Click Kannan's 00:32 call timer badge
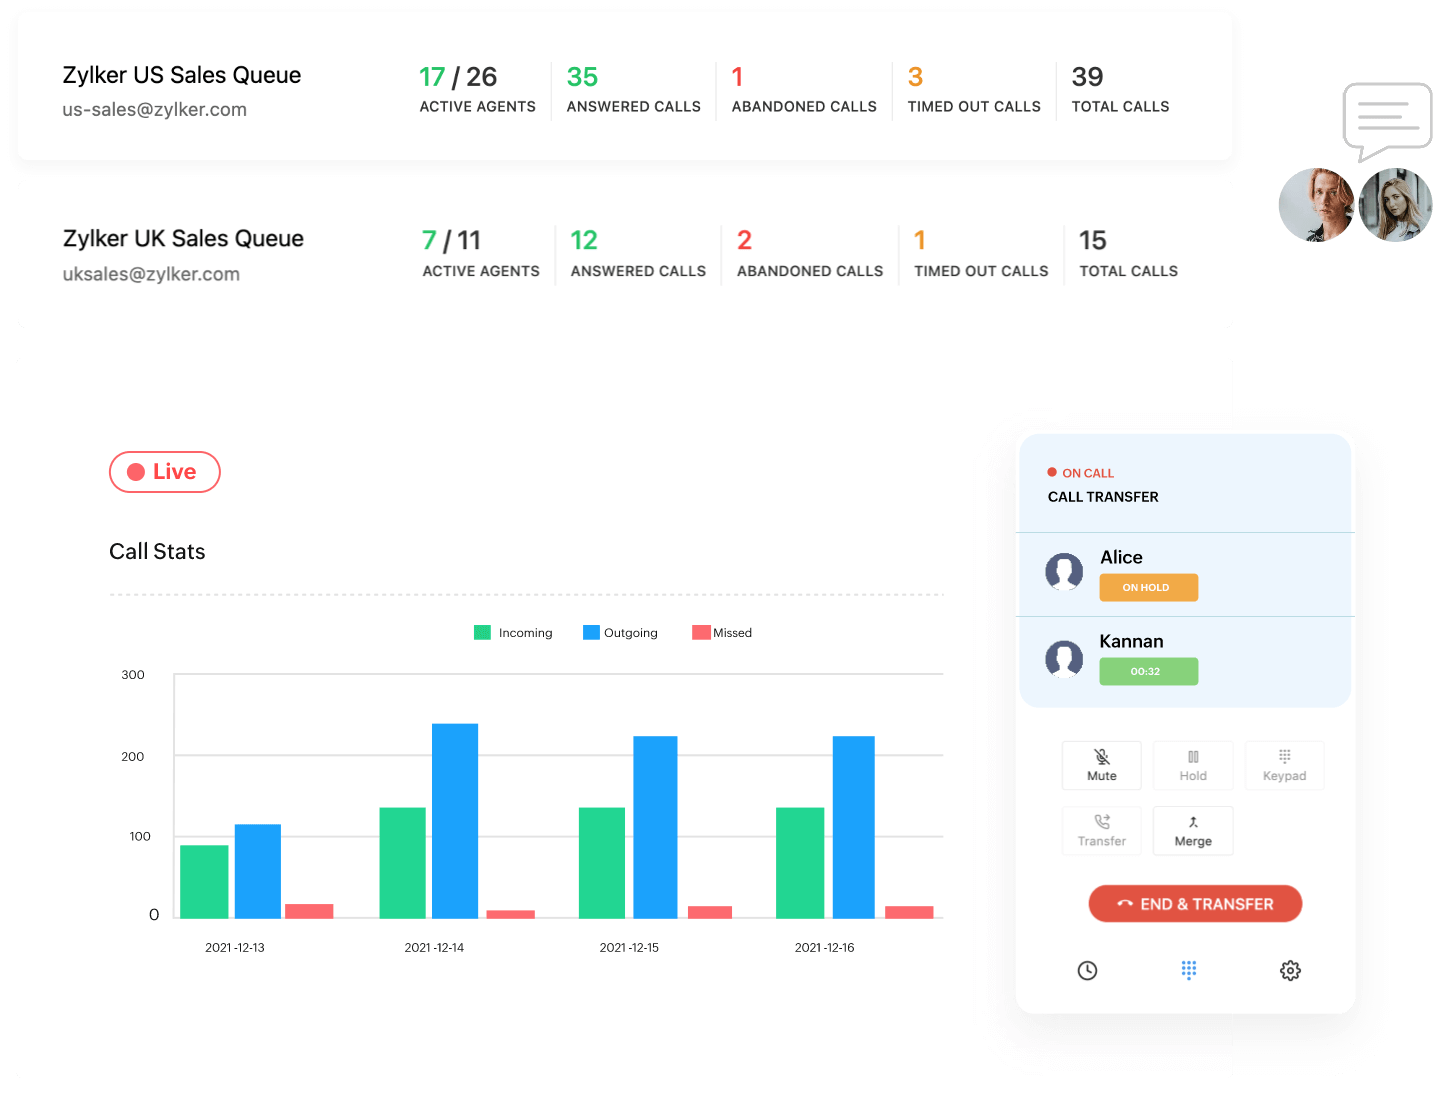 (1148, 672)
